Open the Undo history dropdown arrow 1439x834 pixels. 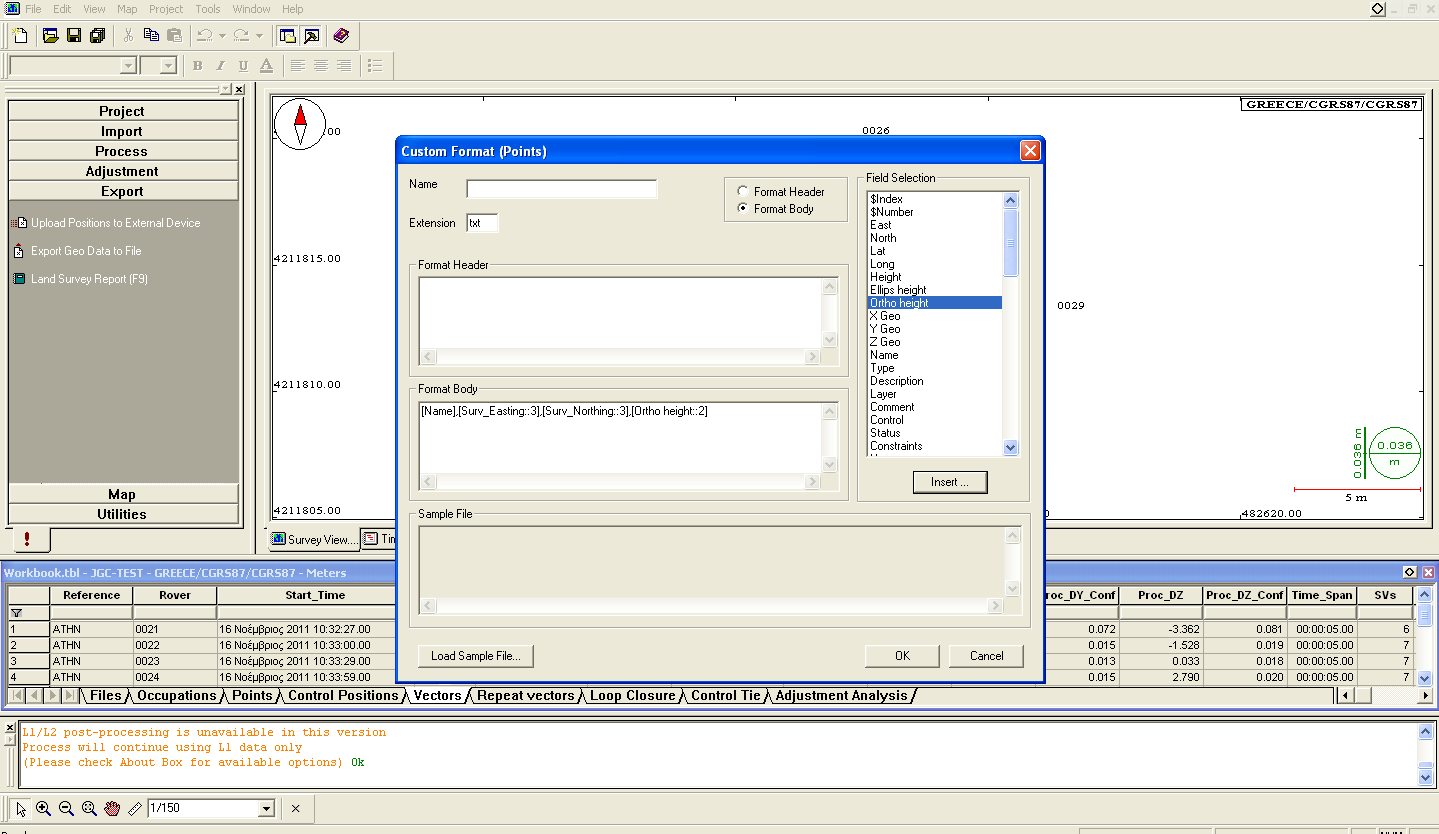pyautogui.click(x=222, y=36)
